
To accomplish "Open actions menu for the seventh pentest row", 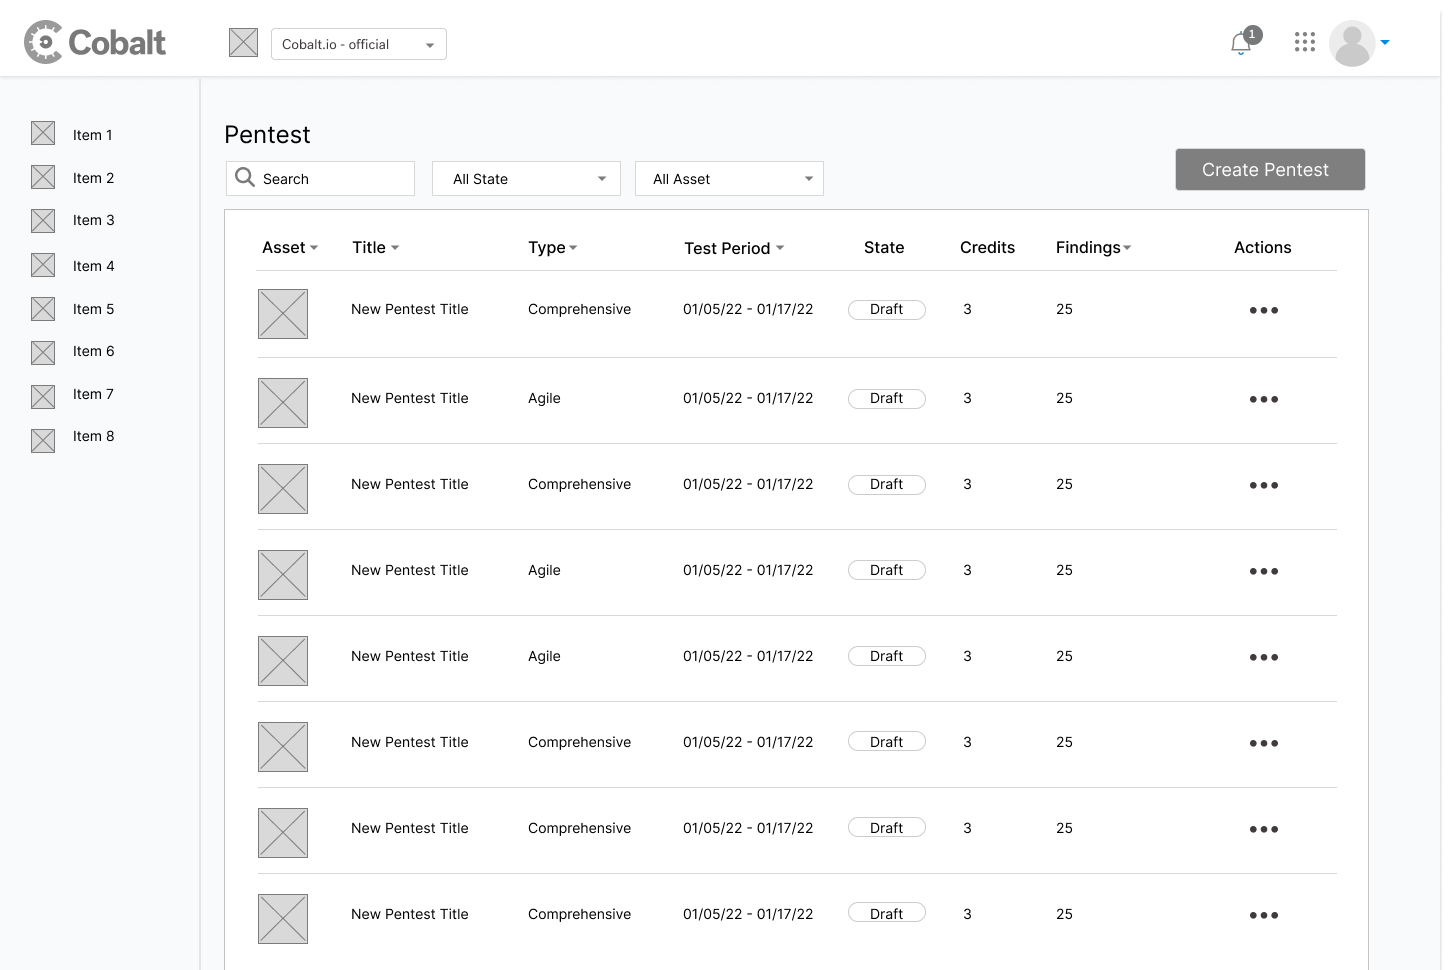I will (x=1264, y=829).
